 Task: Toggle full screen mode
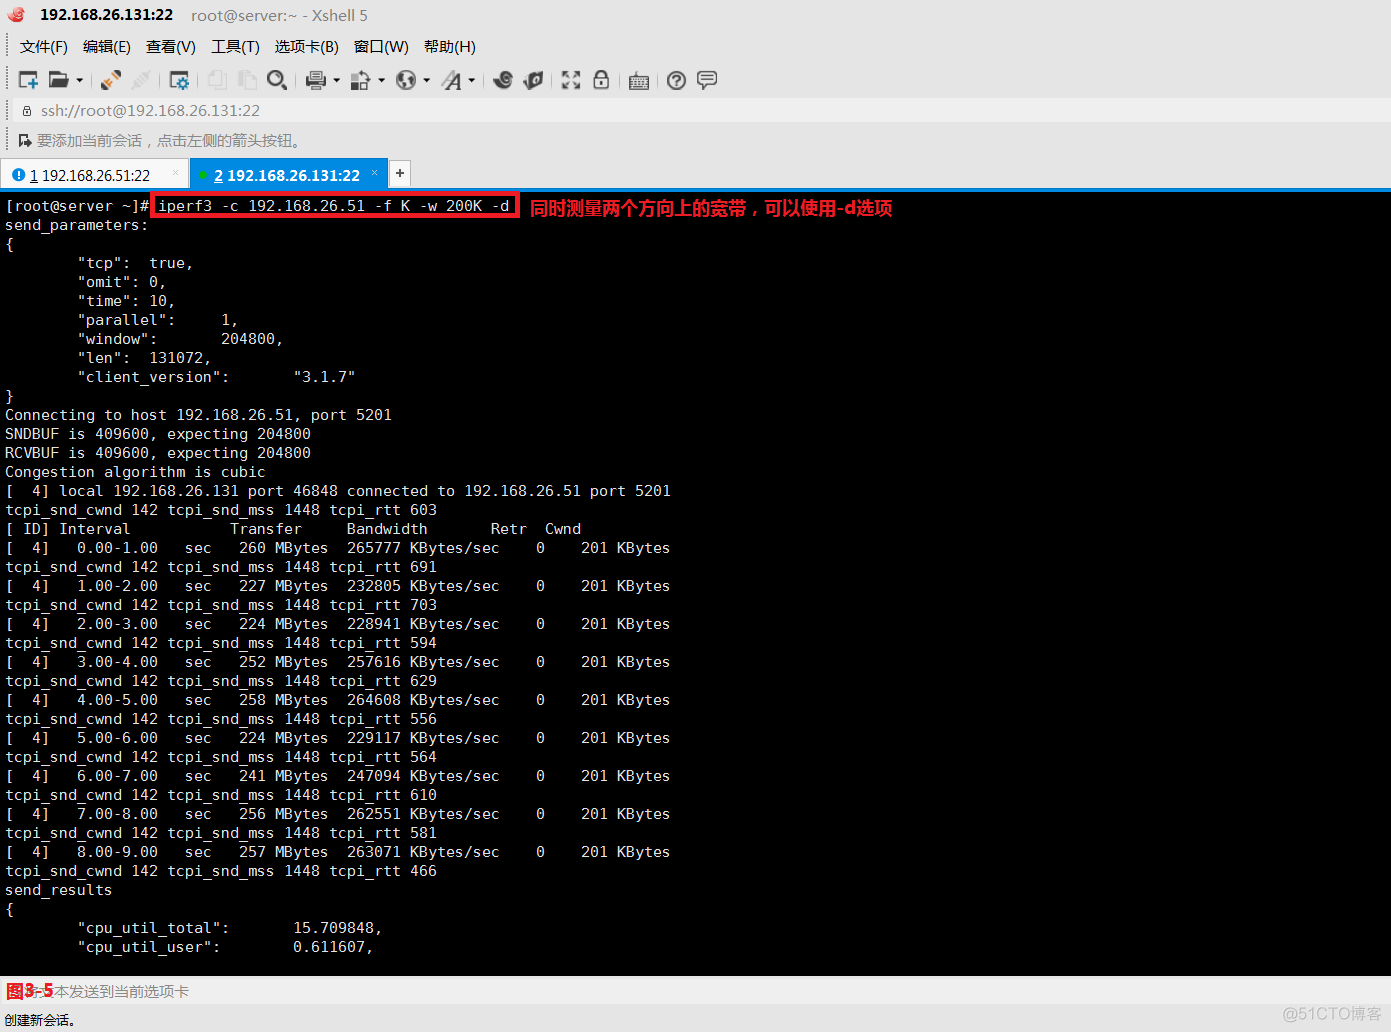(570, 80)
